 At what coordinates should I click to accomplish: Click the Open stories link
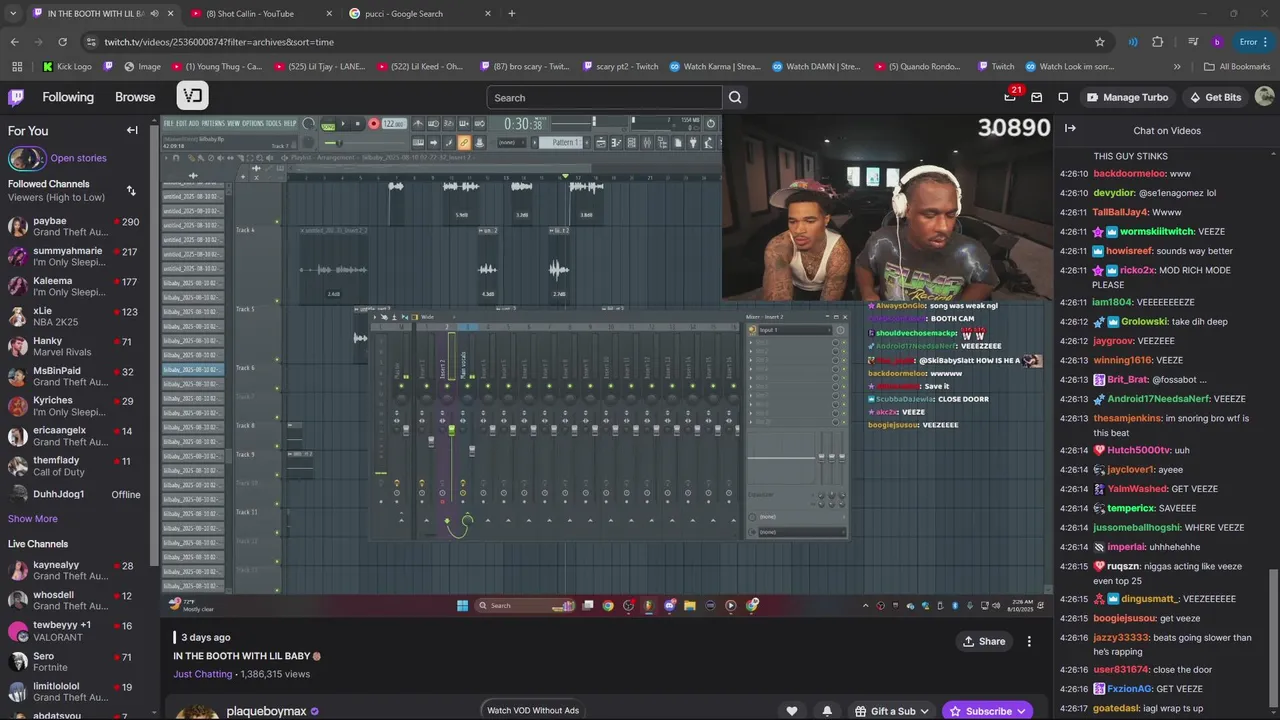[x=78, y=158]
